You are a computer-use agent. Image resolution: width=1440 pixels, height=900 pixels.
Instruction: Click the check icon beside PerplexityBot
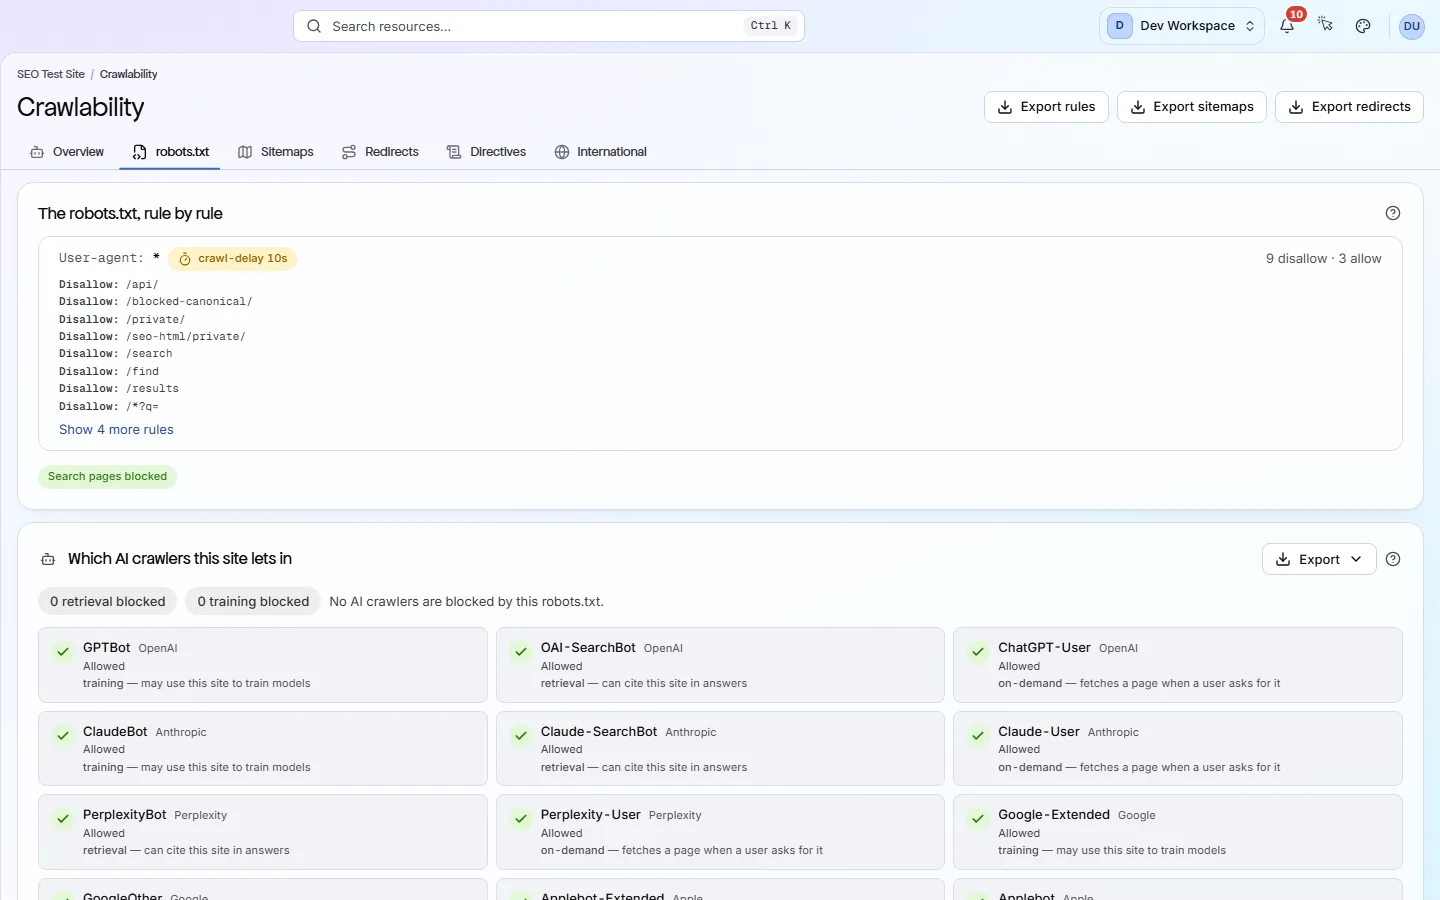click(x=63, y=819)
